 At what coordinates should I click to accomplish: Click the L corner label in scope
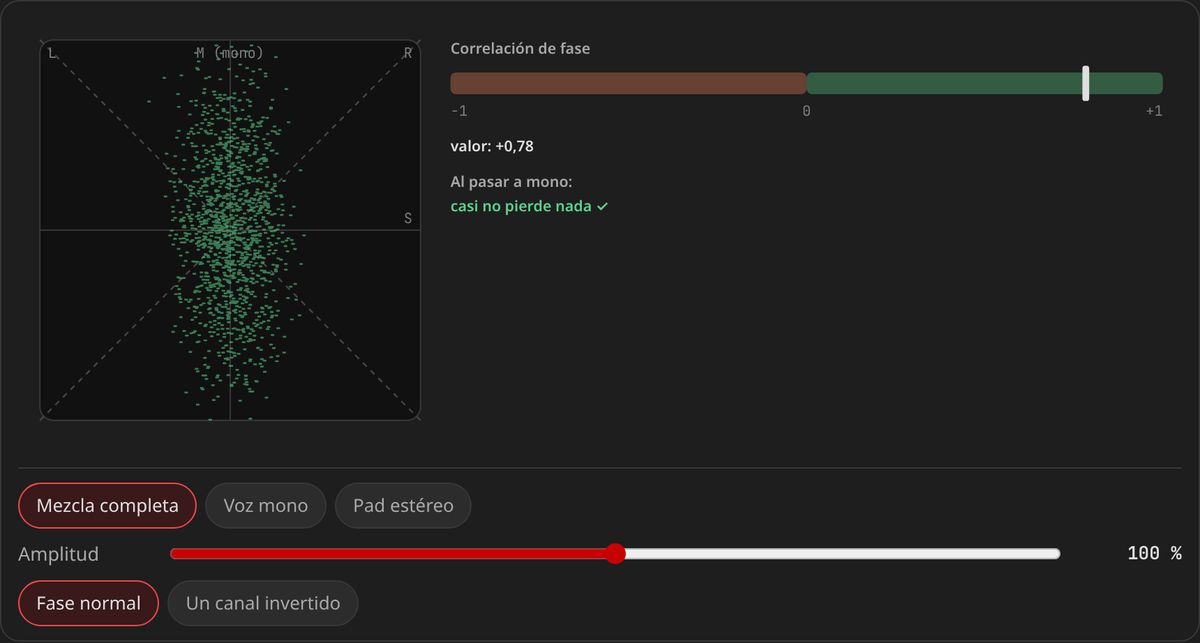[x=52, y=53]
